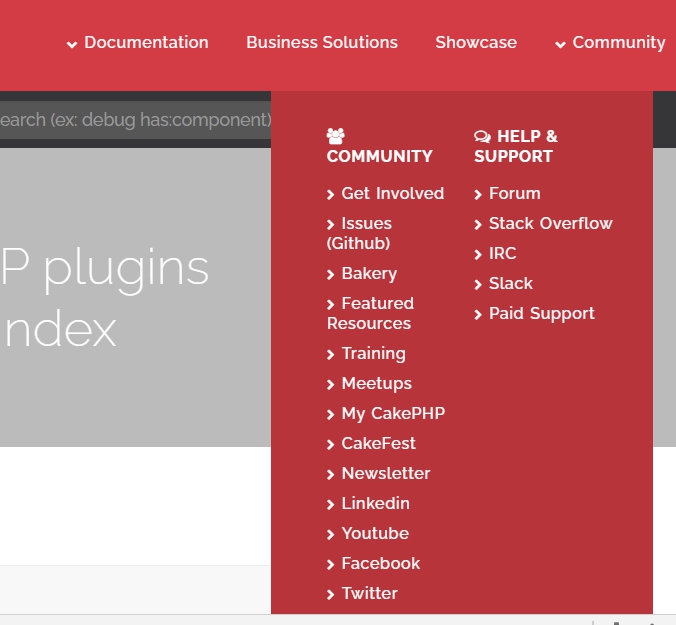The image size is (676, 625).
Task: Click the chevron arrow beside Bakery
Action: [331, 275]
